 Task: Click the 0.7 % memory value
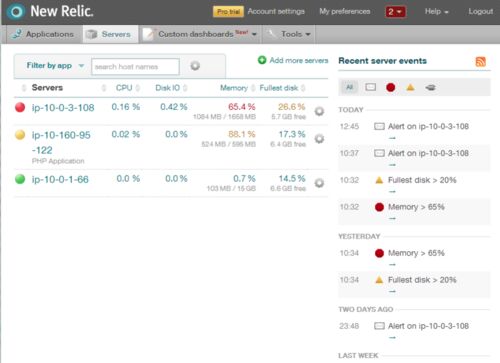tap(244, 179)
